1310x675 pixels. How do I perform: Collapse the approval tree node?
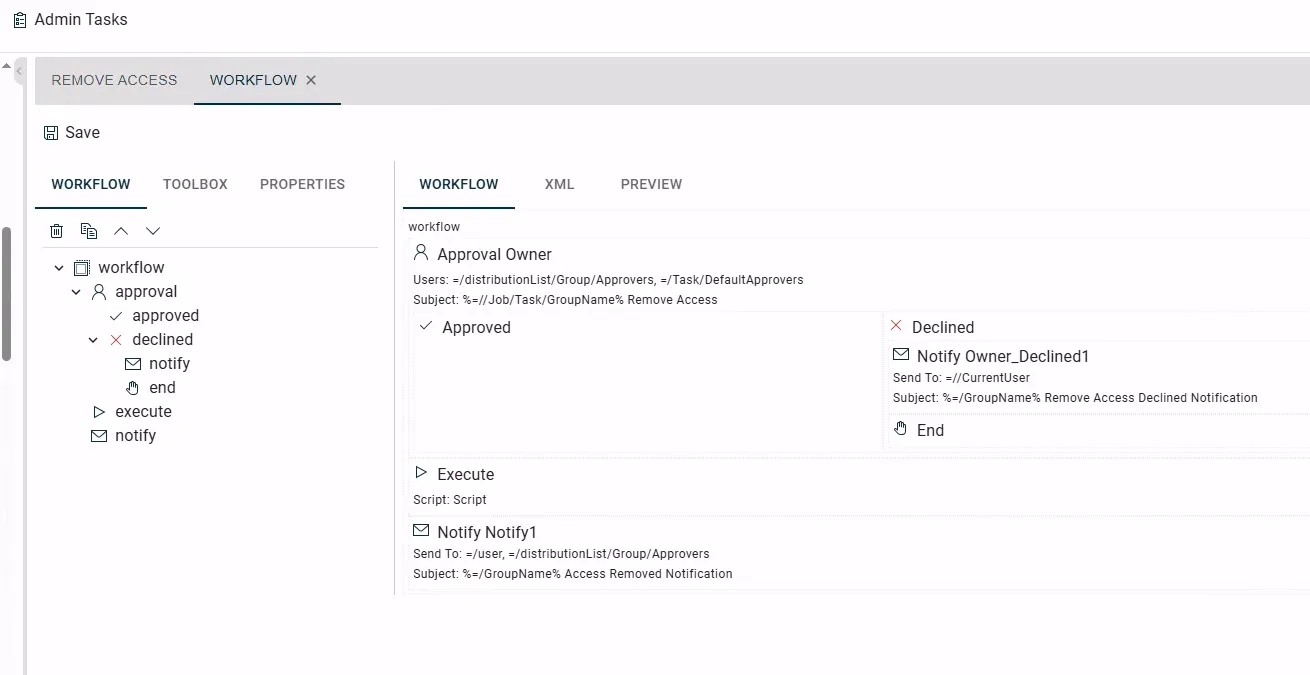(x=76, y=292)
